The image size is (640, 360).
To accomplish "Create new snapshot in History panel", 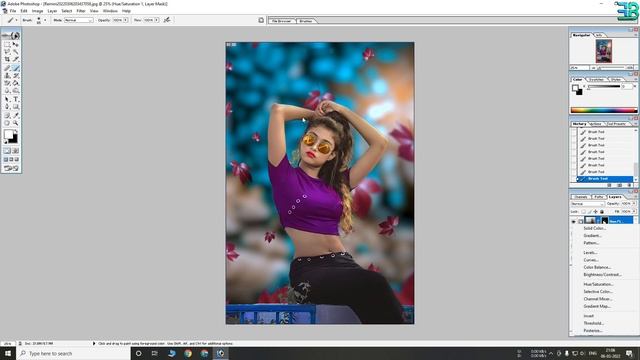I will (620, 185).
